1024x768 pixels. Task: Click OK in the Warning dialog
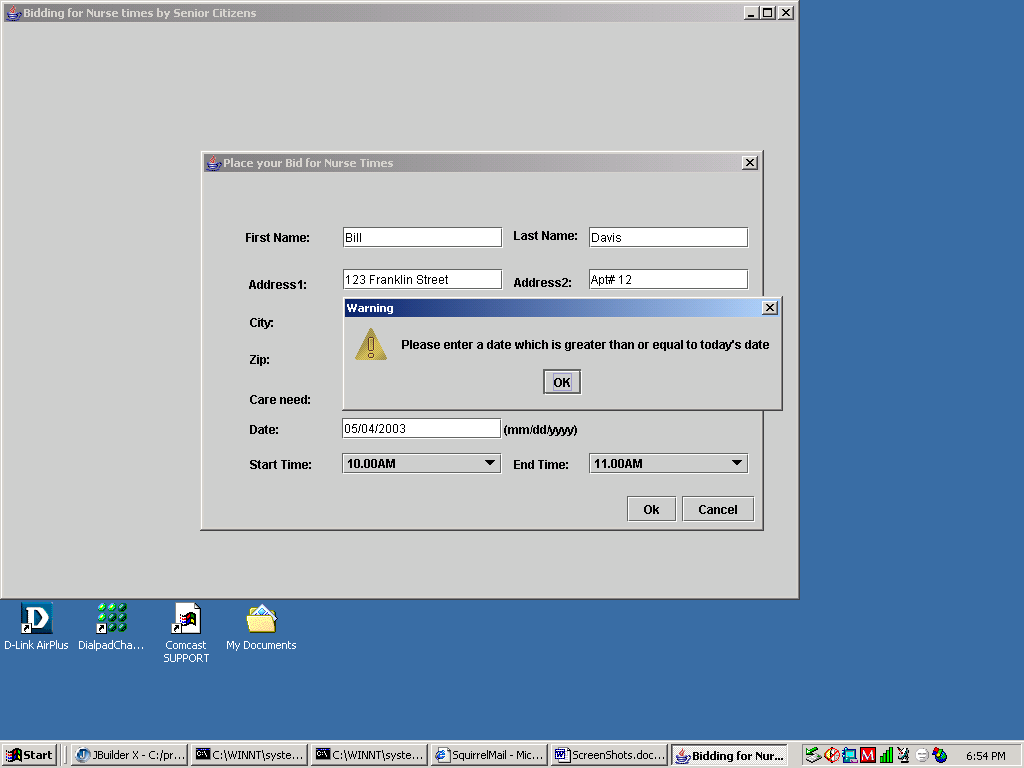click(562, 382)
